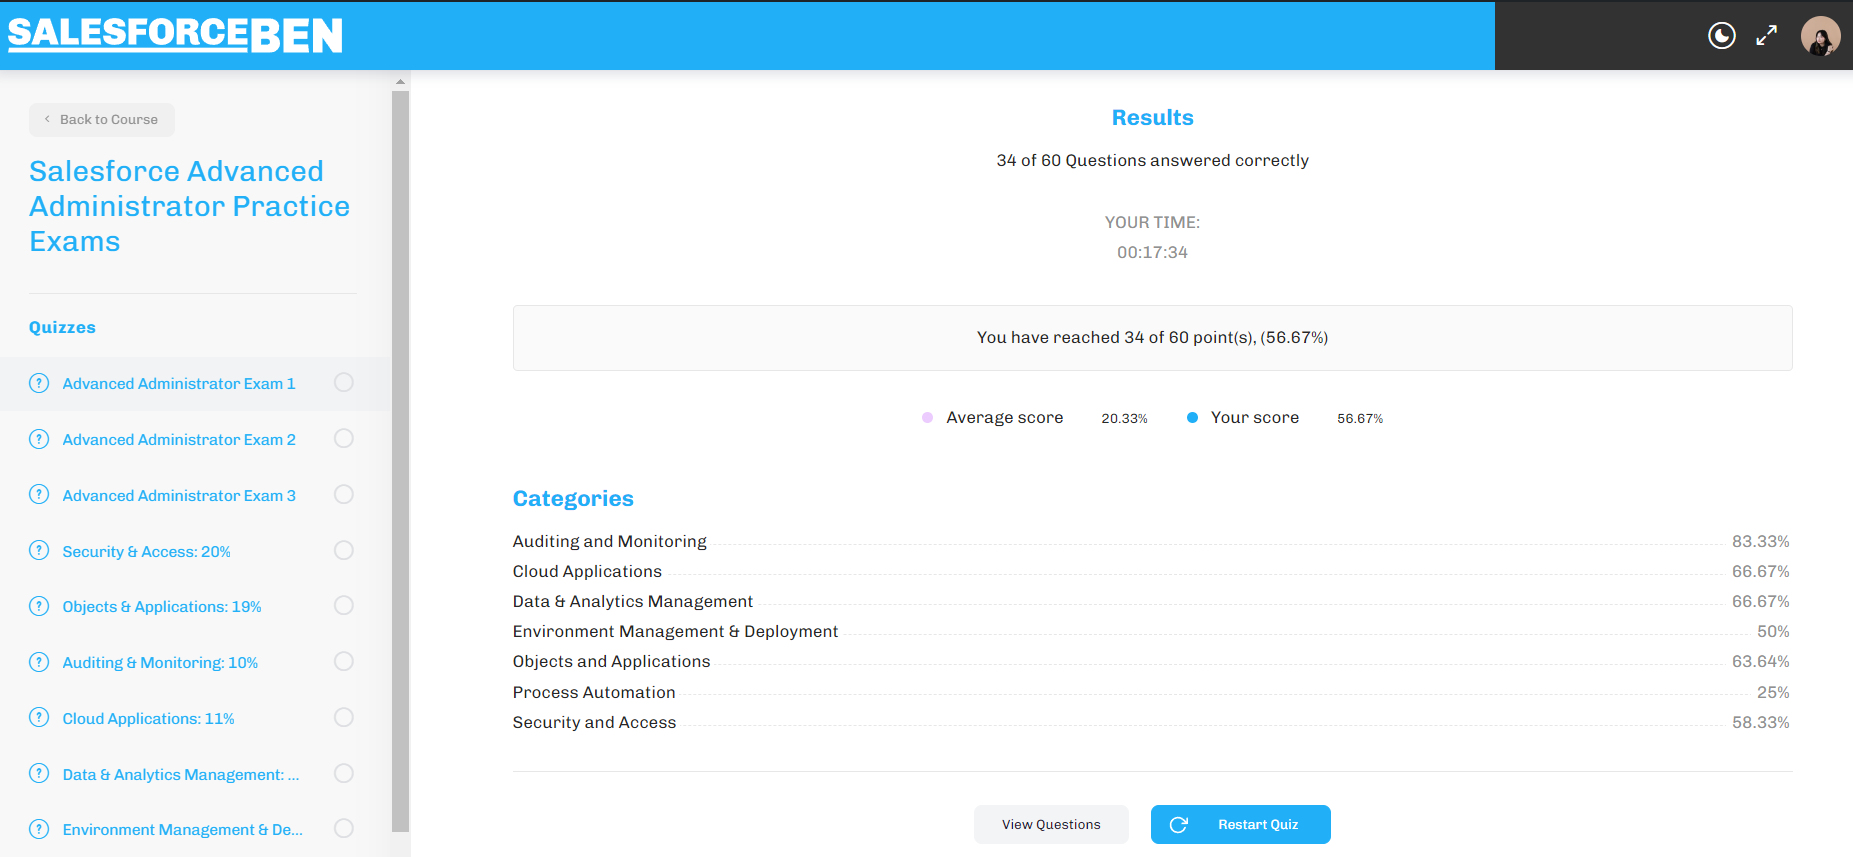
Task: Open Objects & Applications: 19% quiz
Action: point(162,607)
